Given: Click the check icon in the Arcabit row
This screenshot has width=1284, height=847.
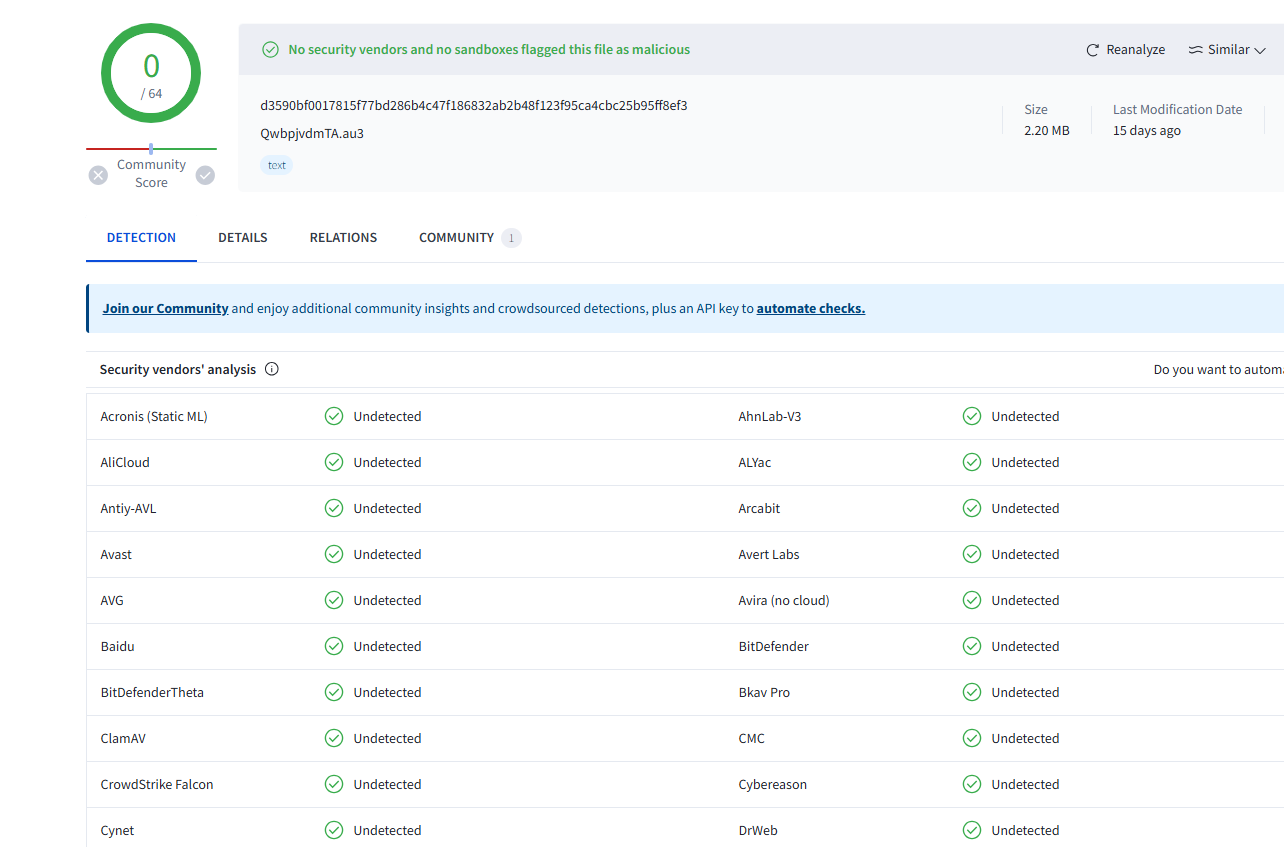Looking at the screenshot, I should tap(972, 508).
